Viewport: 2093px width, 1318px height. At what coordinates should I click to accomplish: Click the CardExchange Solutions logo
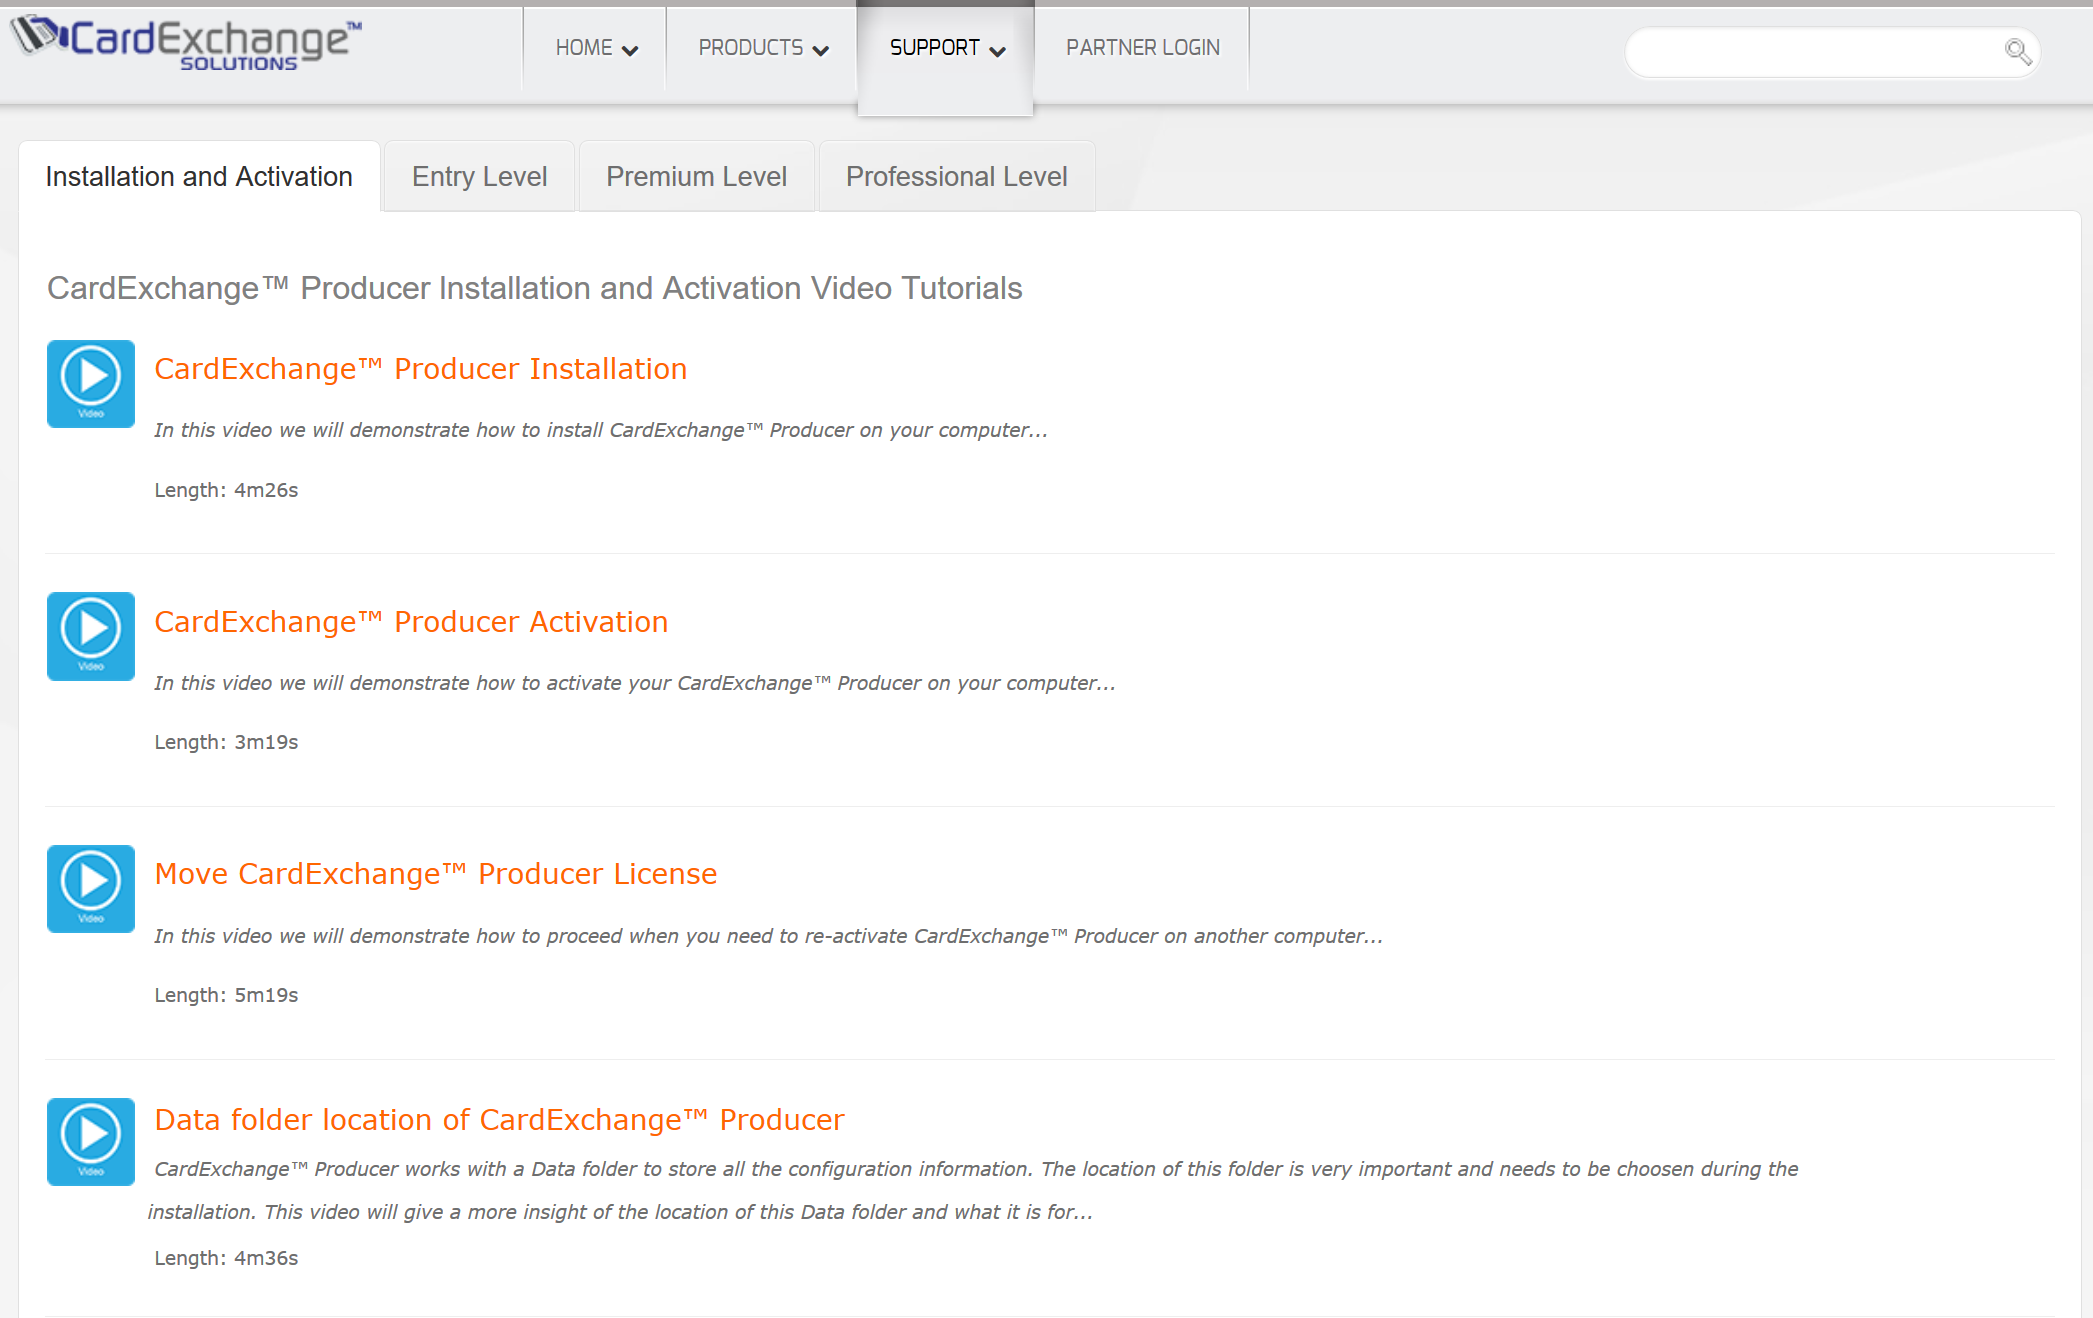point(187,44)
